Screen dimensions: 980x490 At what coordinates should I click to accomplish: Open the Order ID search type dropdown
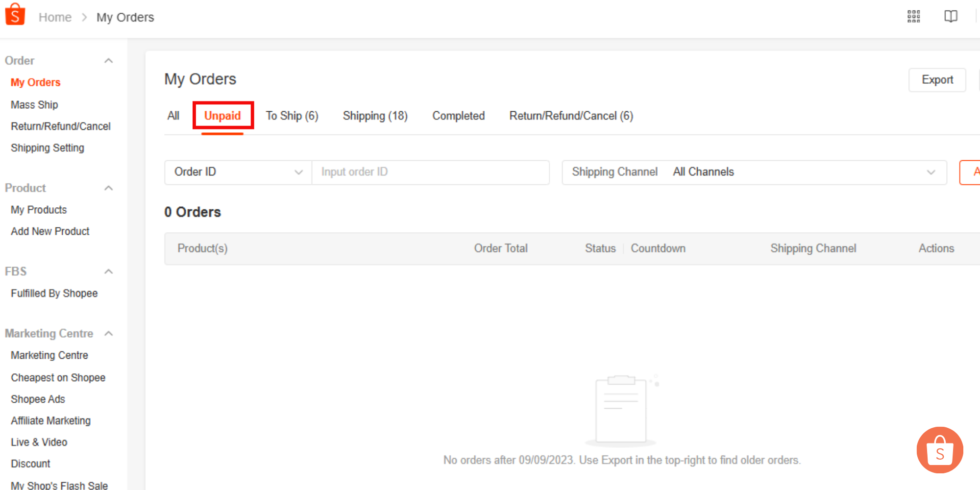point(238,172)
